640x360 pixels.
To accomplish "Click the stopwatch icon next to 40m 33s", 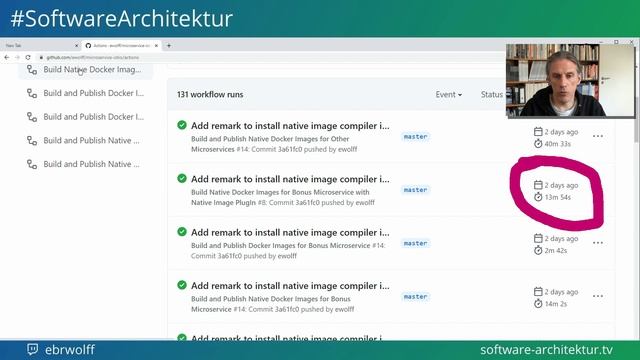I will [538, 144].
